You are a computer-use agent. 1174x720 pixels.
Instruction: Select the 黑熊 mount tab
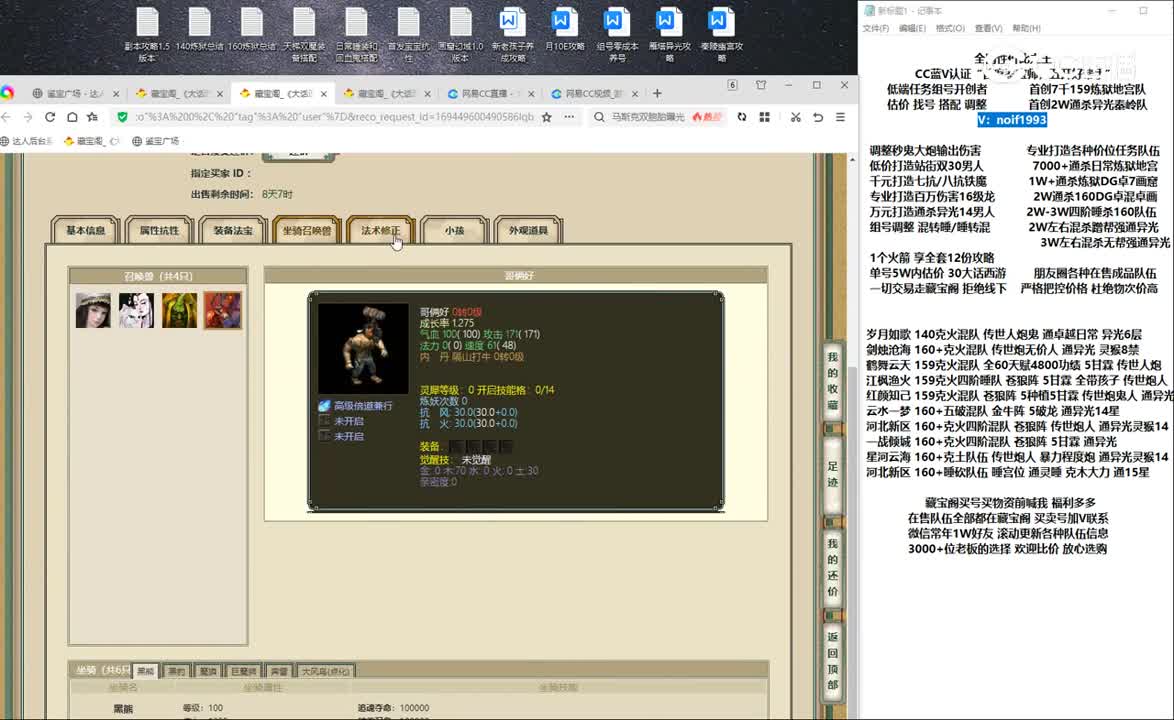145,671
